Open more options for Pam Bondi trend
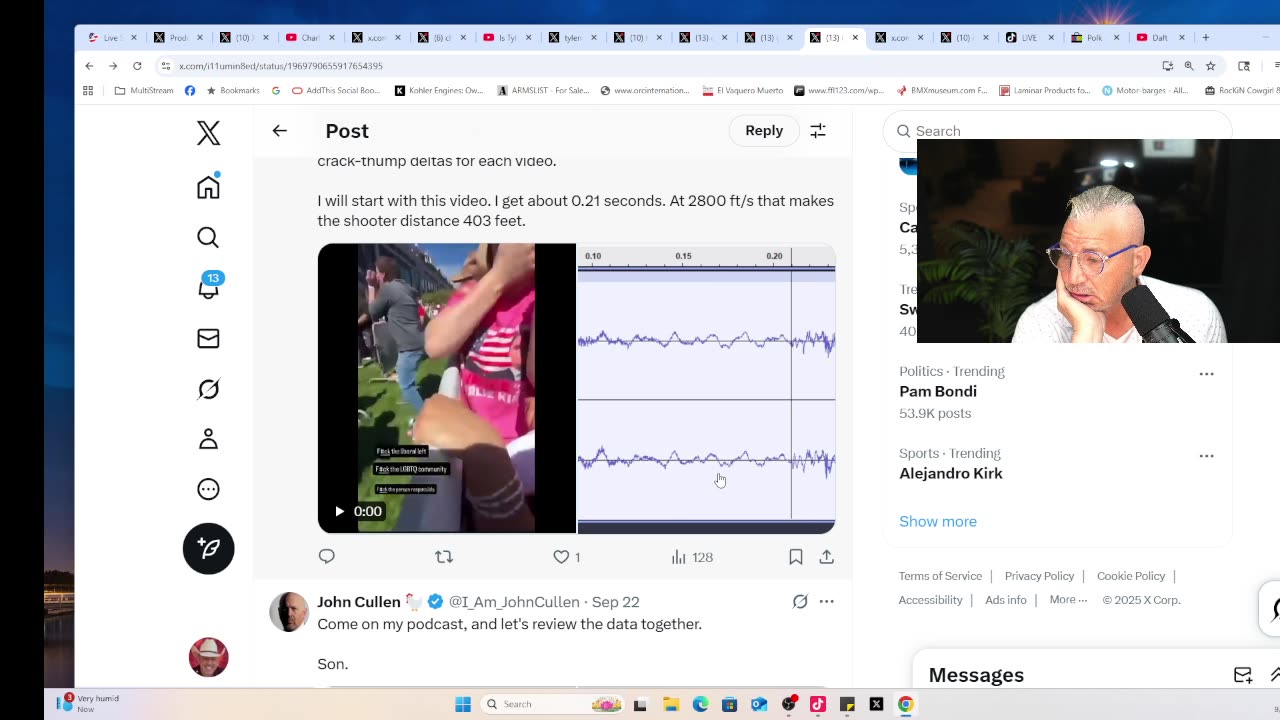Image resolution: width=1280 pixels, height=720 pixels. [1206, 374]
